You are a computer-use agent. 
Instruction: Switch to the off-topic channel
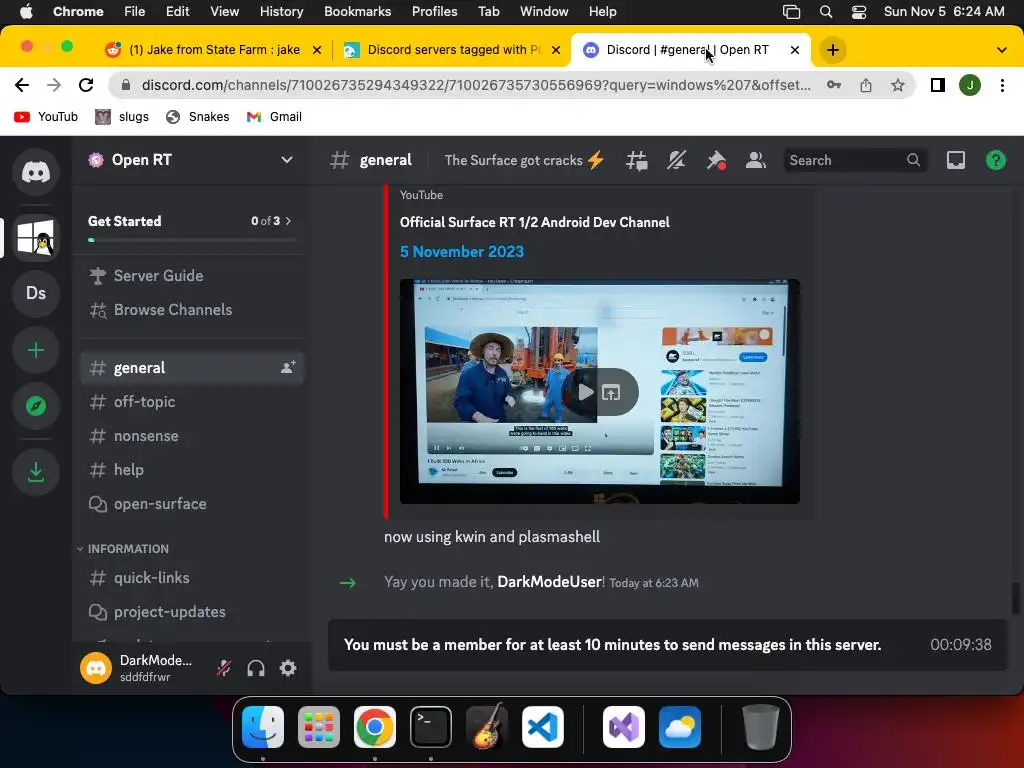tap(192, 402)
